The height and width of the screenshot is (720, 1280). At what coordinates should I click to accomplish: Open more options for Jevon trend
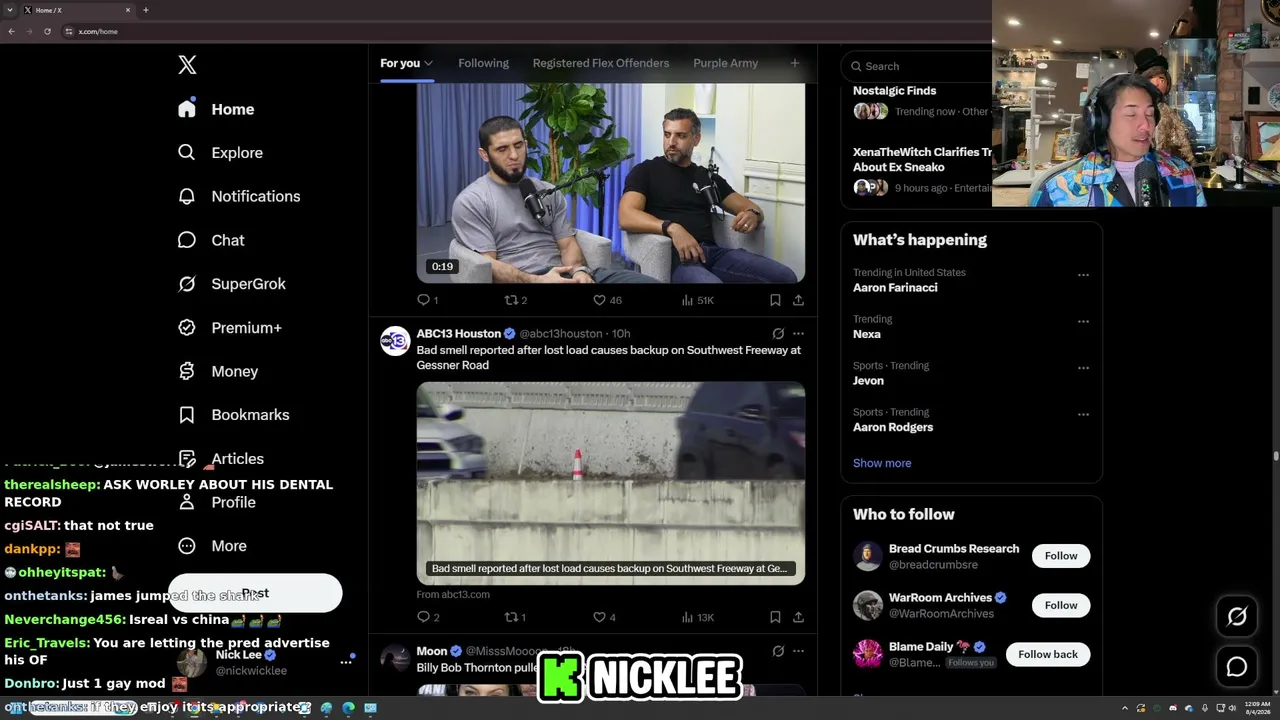[x=1083, y=368]
